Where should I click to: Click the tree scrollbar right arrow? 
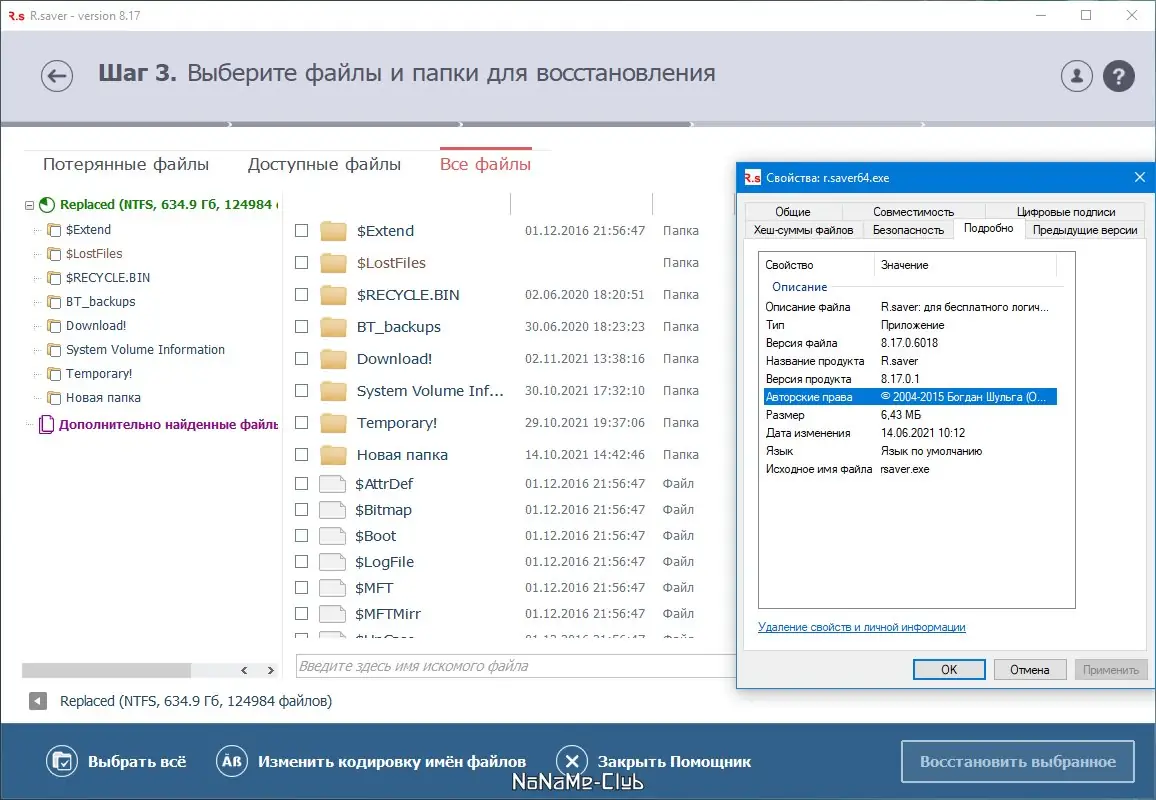(271, 670)
